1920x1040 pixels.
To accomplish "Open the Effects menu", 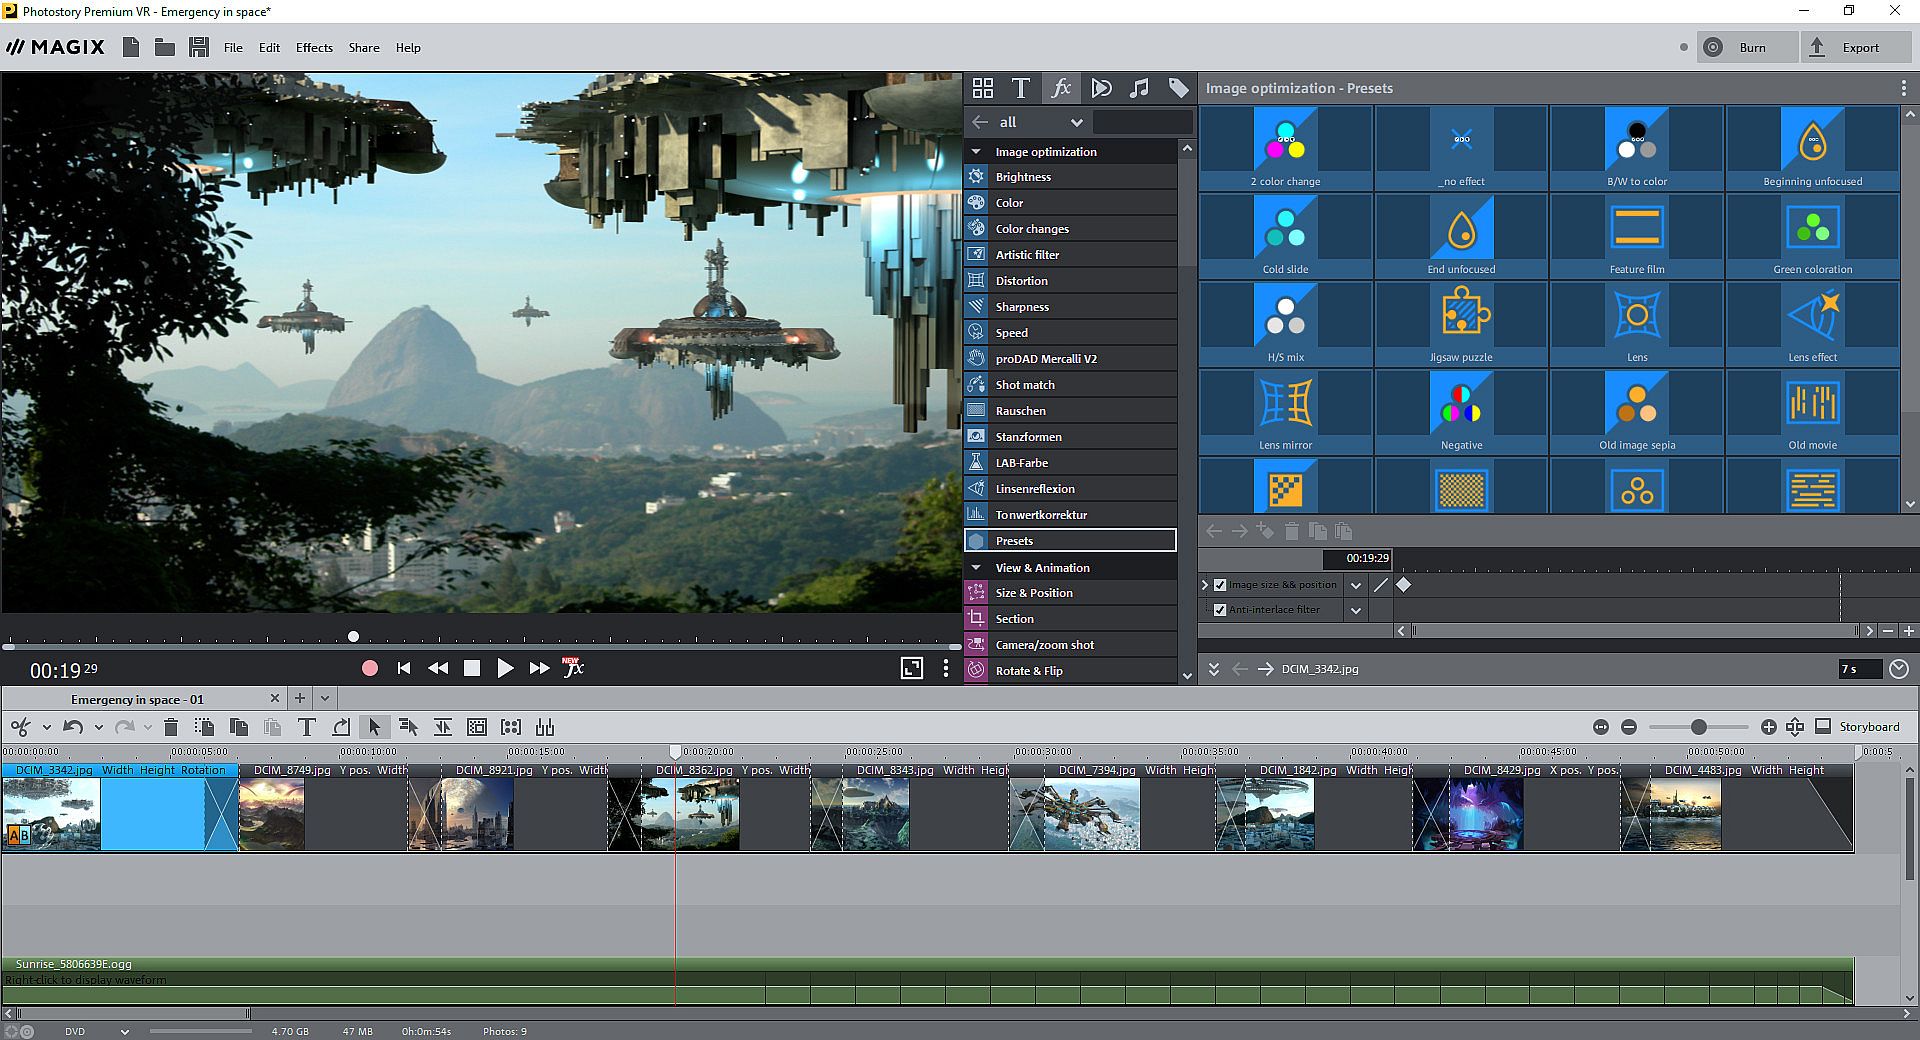I will [314, 47].
